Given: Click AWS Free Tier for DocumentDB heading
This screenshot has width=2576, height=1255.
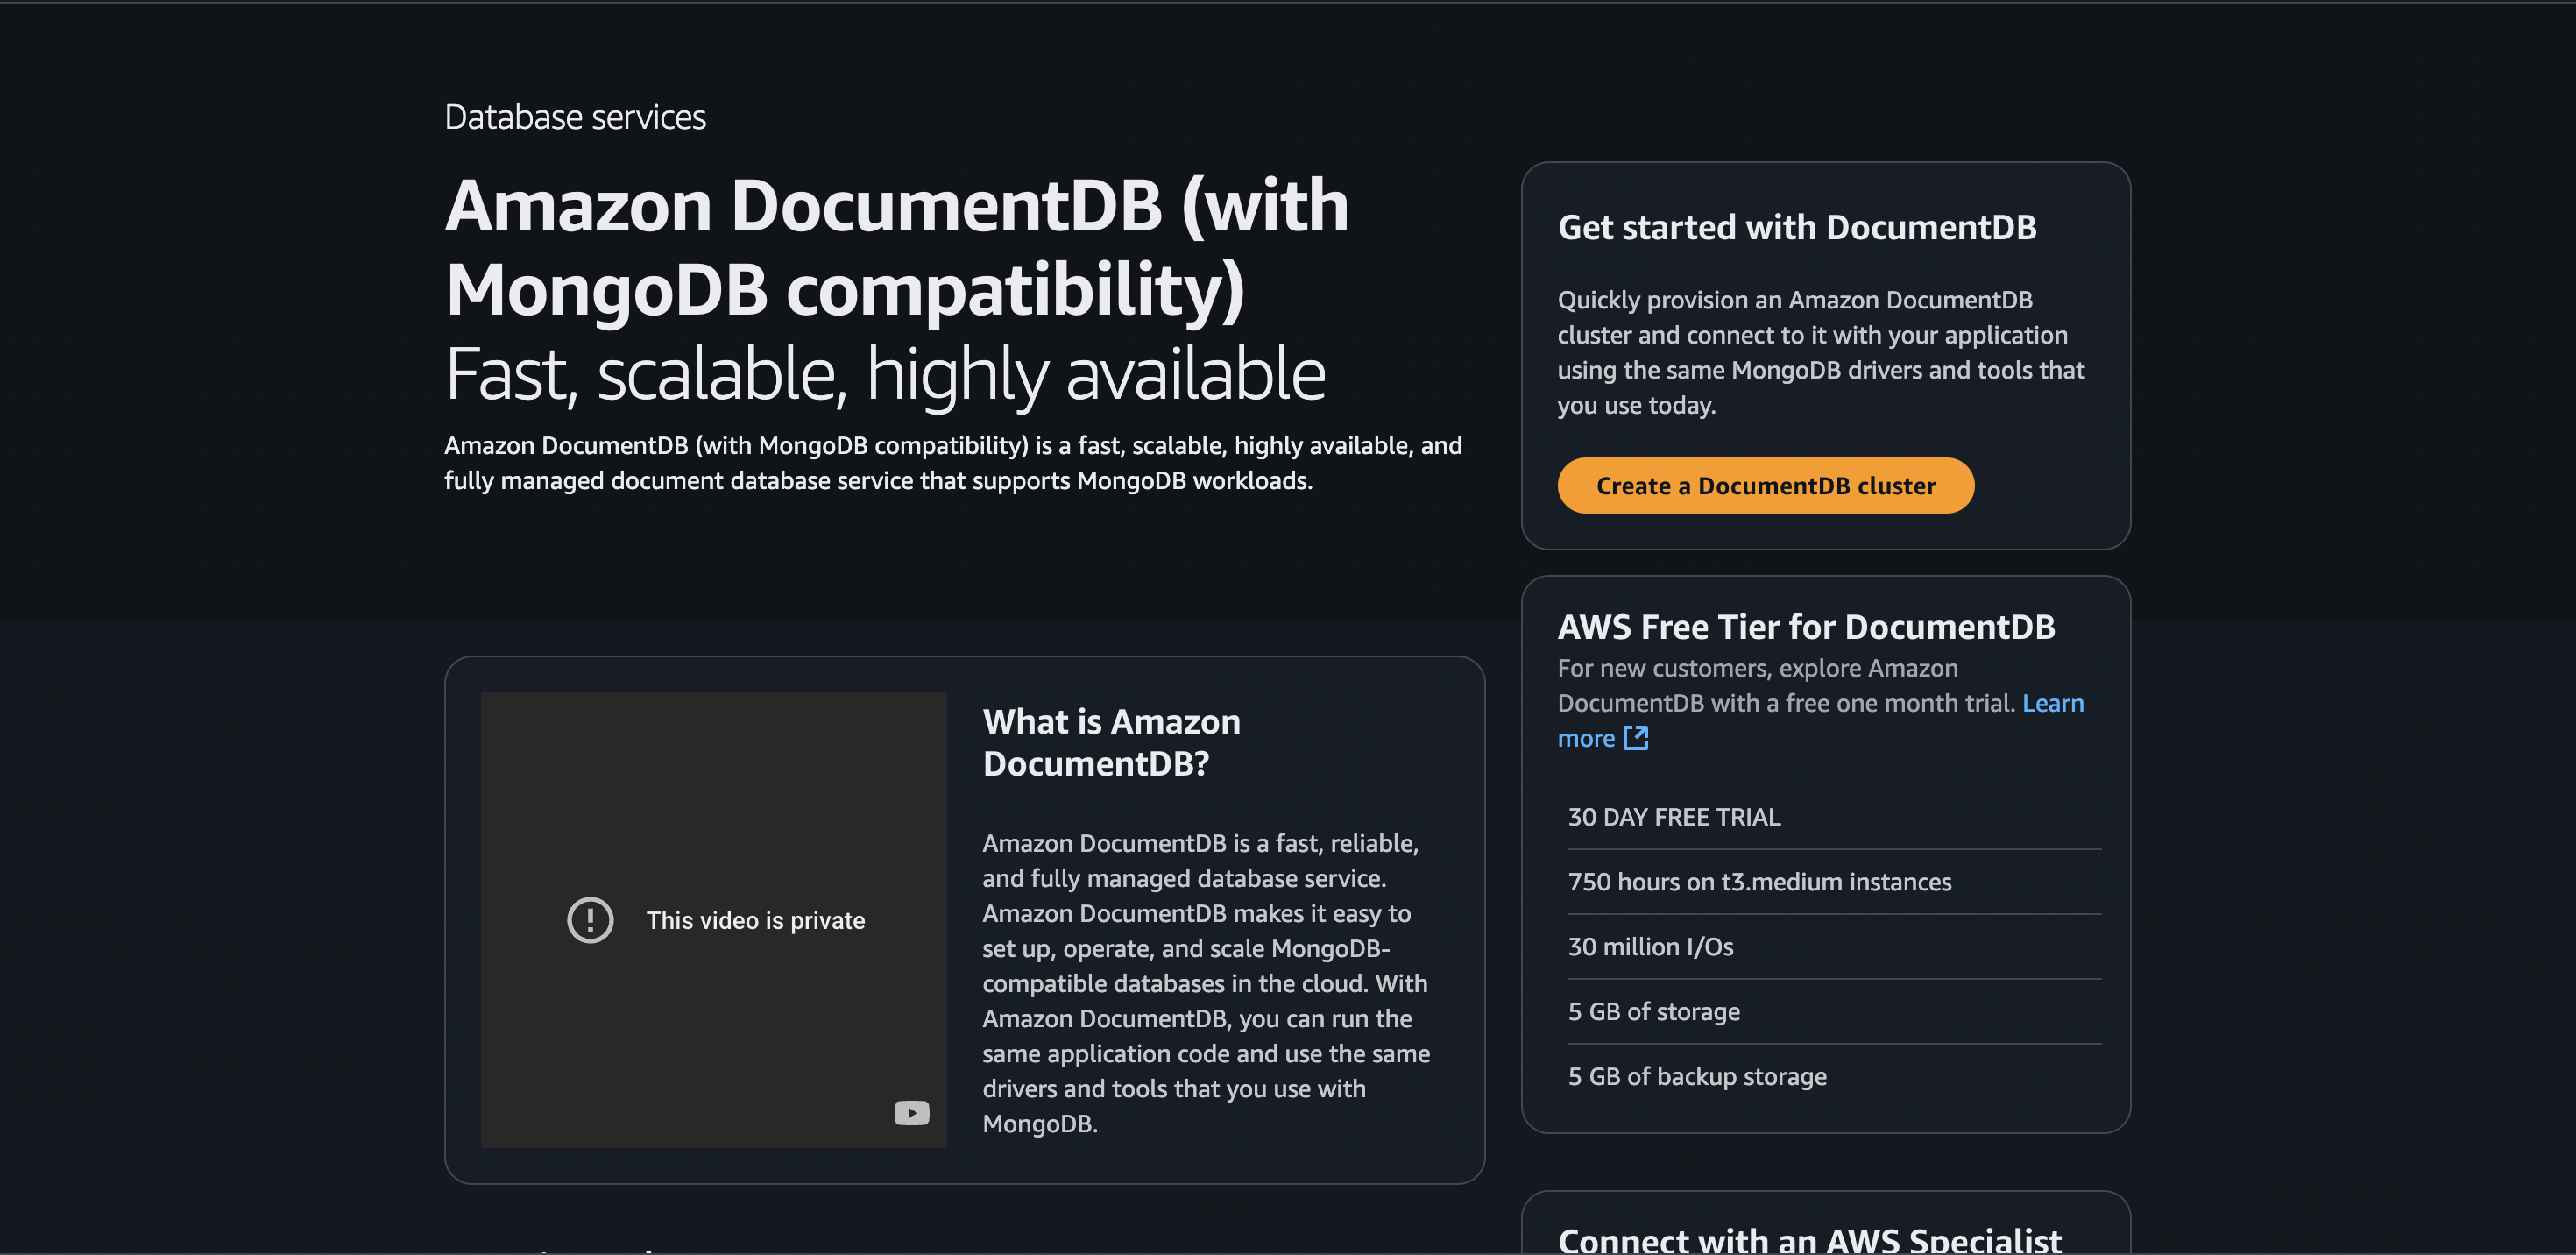Looking at the screenshot, I should pyautogui.click(x=1805, y=627).
